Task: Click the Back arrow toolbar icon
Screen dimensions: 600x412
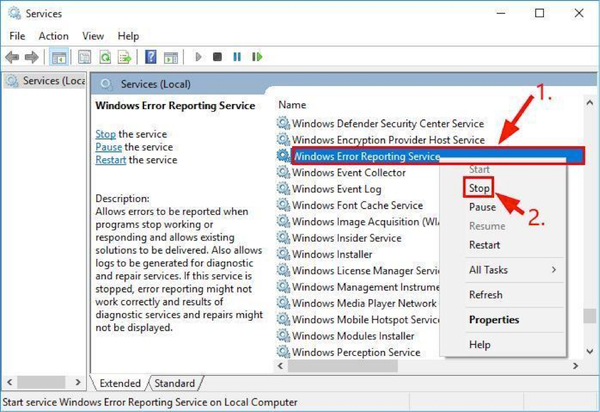Action: (12, 57)
